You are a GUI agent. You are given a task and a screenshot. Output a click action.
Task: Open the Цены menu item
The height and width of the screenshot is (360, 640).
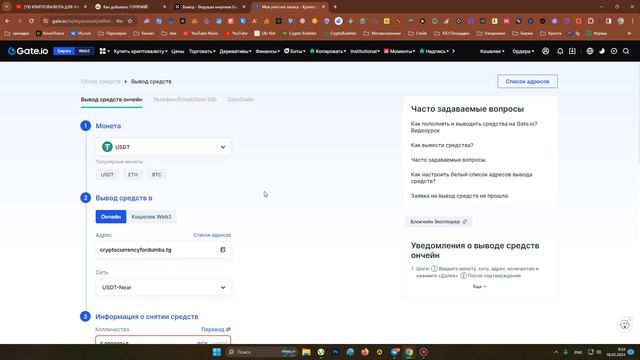pyautogui.click(x=178, y=51)
